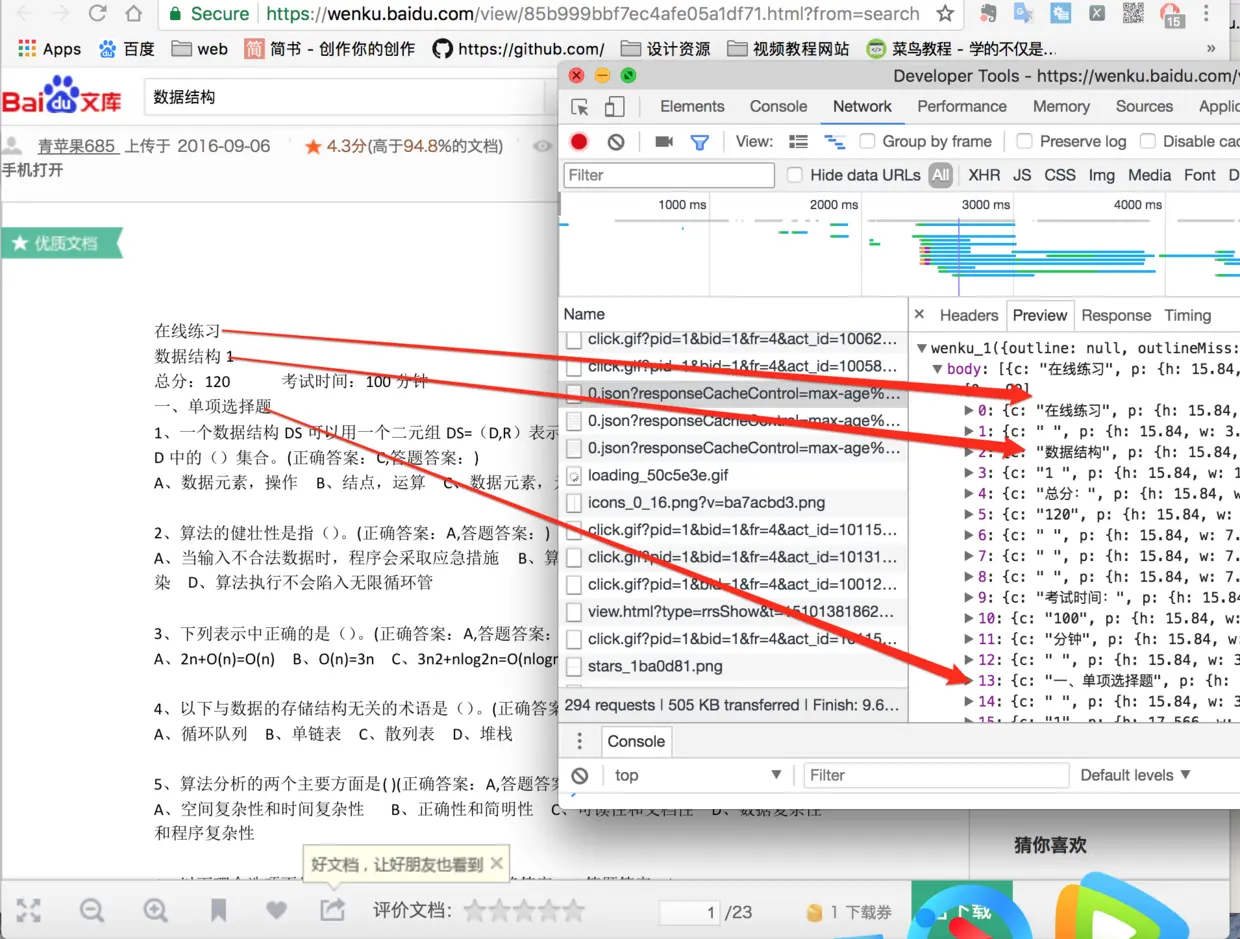Filter network requests by XHR
Screen dimensions: 1240x939
pos(984,175)
